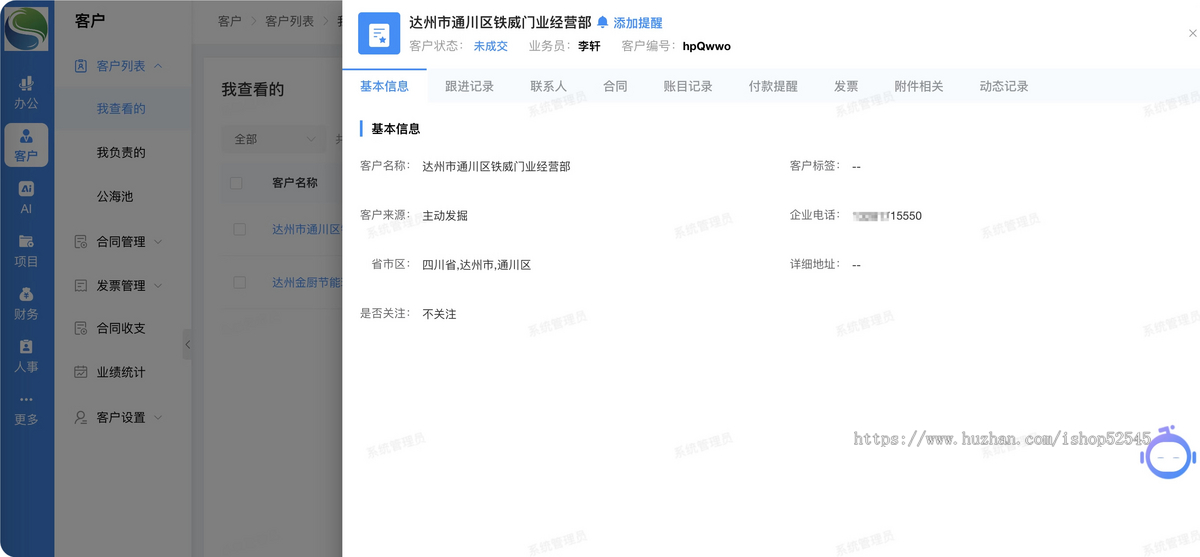Click the 客户设置 menu icon
1200x557 pixels.
82,417
